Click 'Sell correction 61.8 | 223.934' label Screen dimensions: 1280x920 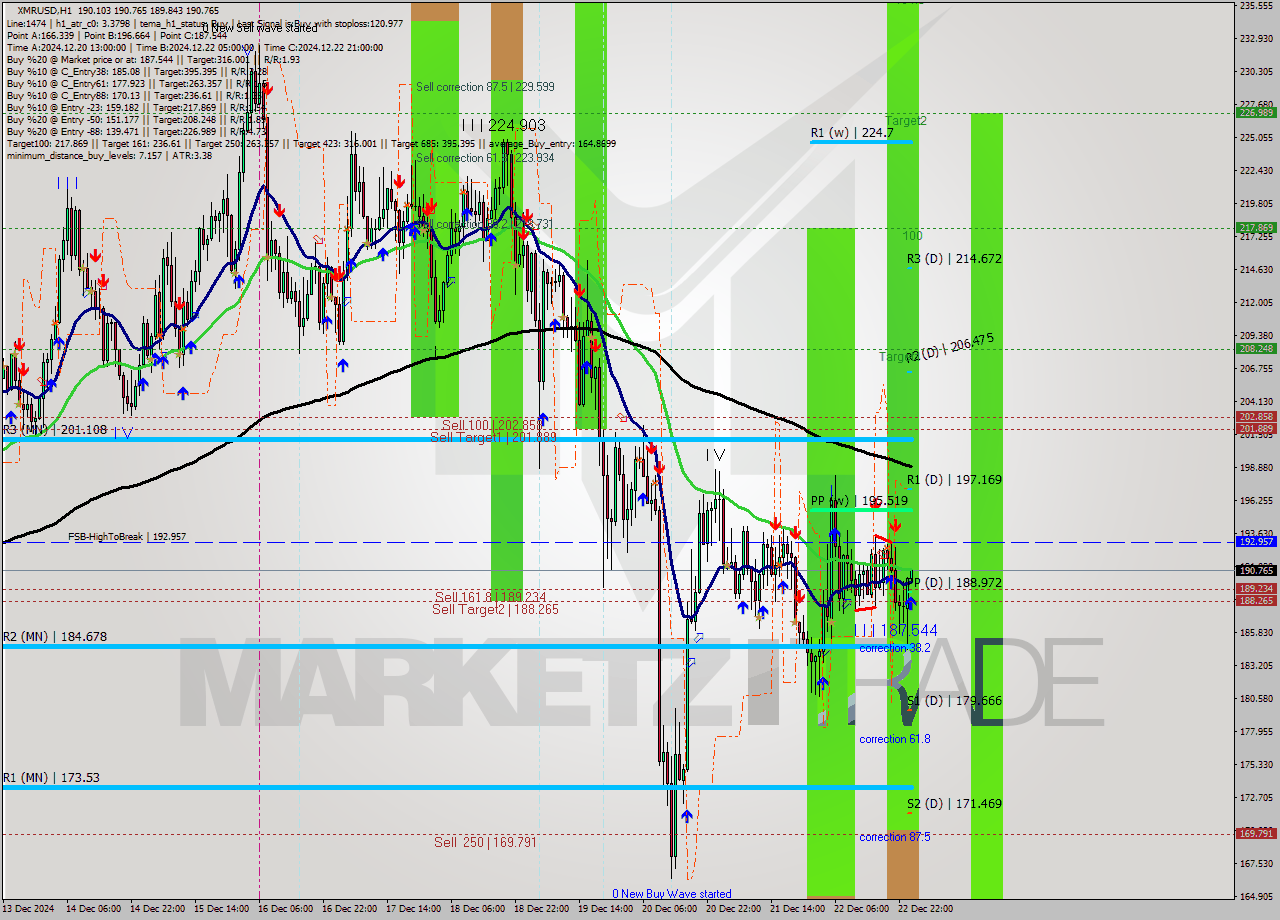pos(485,158)
